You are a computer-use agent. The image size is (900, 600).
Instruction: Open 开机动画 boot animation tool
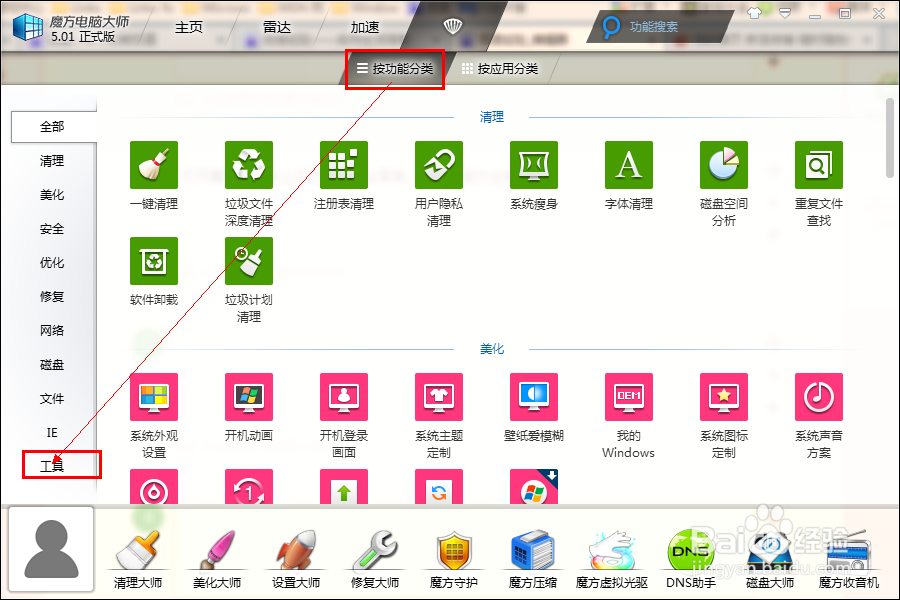(x=249, y=397)
